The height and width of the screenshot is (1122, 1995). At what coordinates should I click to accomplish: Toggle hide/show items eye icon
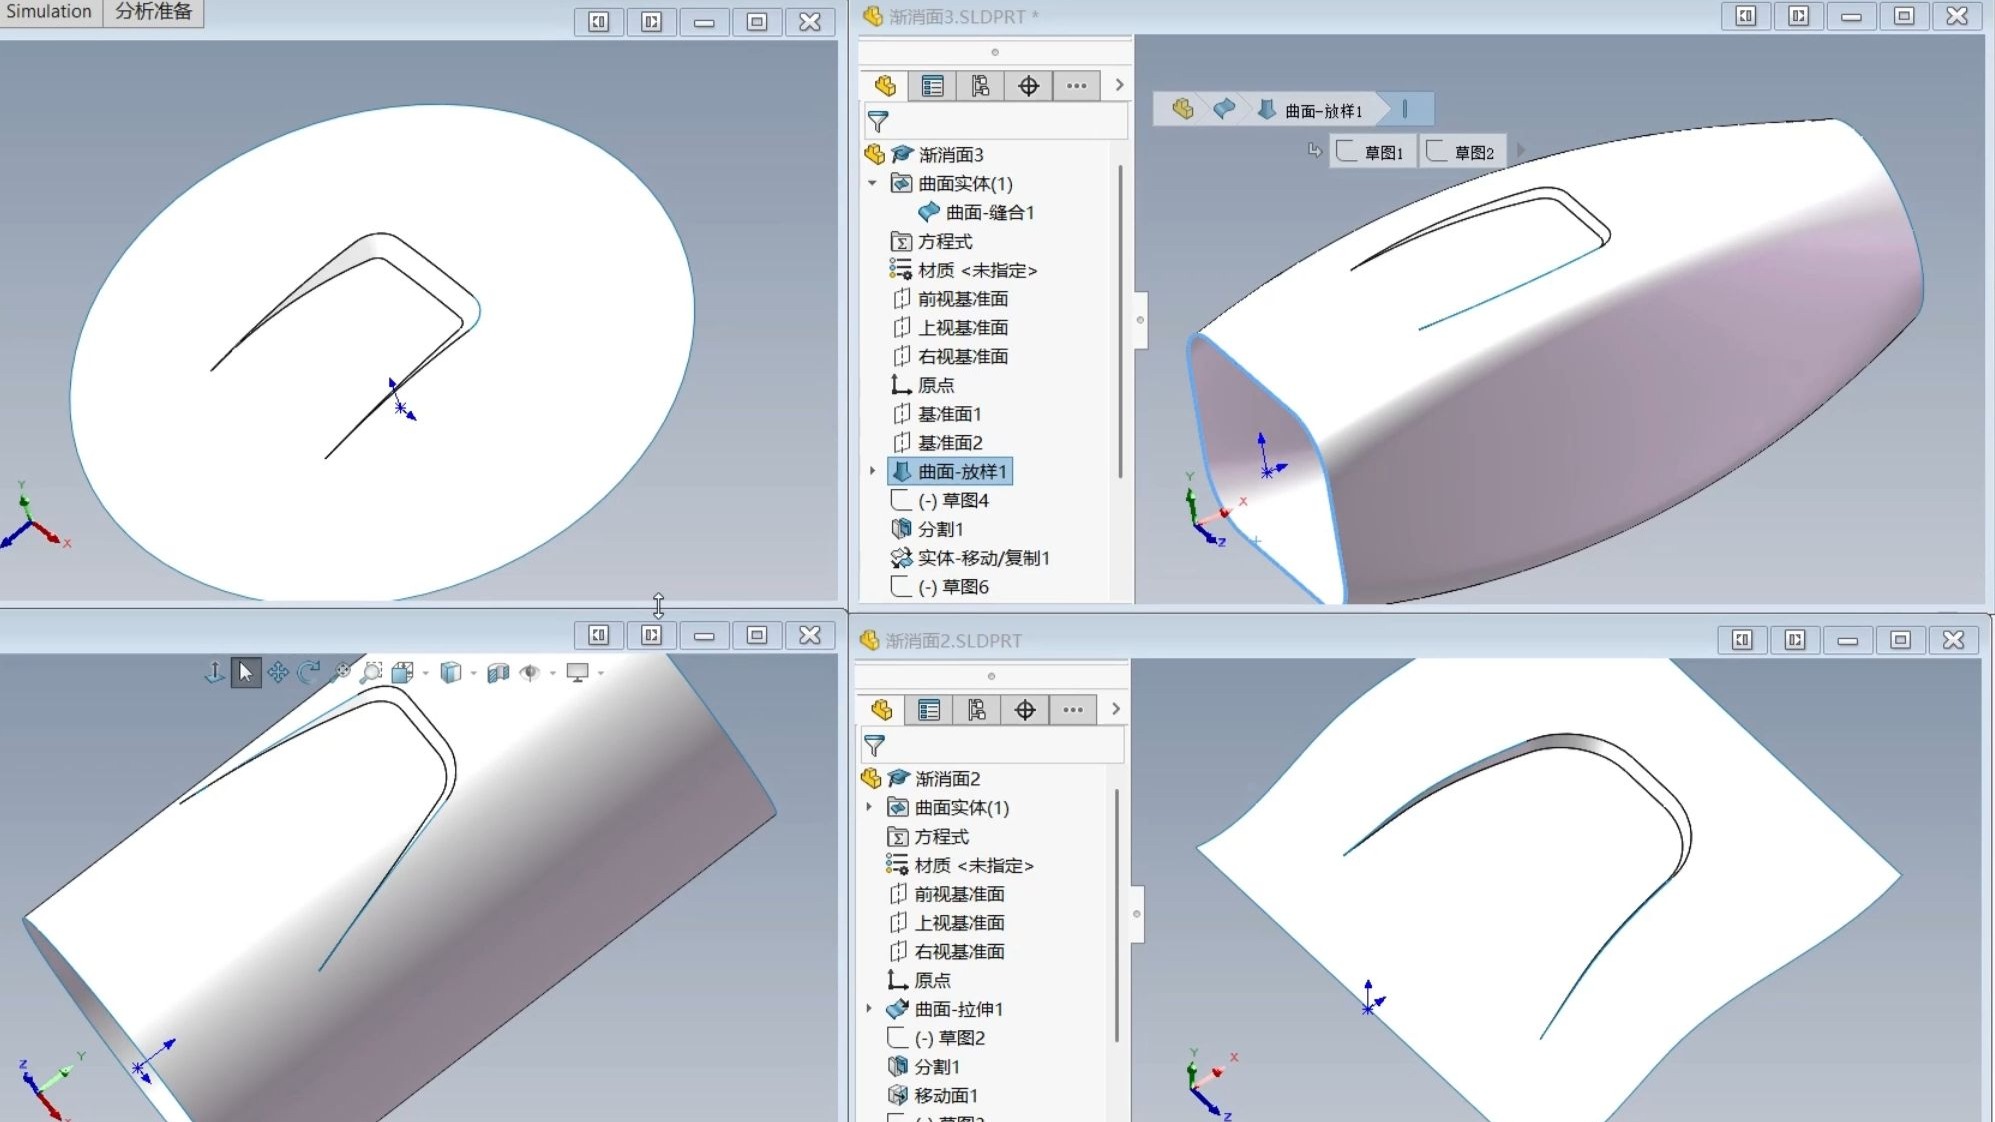(x=530, y=673)
